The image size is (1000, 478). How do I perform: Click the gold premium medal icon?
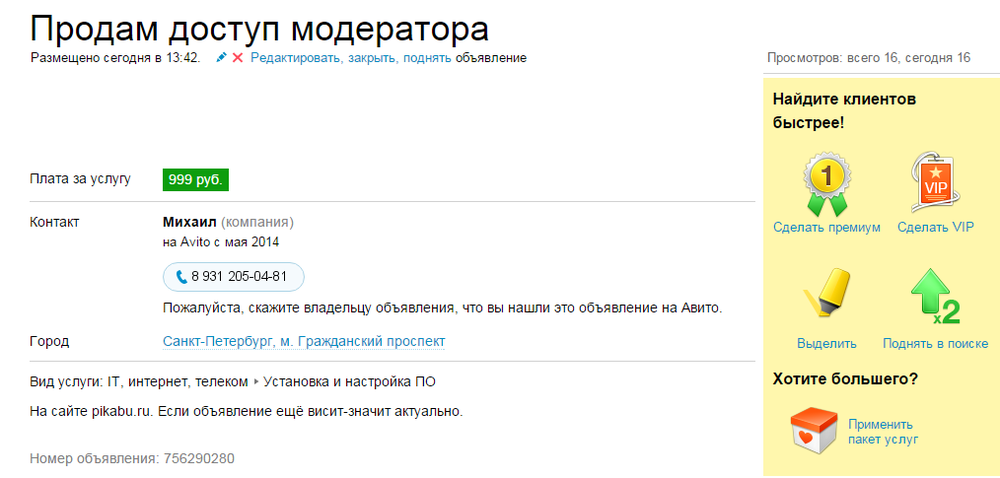827,184
